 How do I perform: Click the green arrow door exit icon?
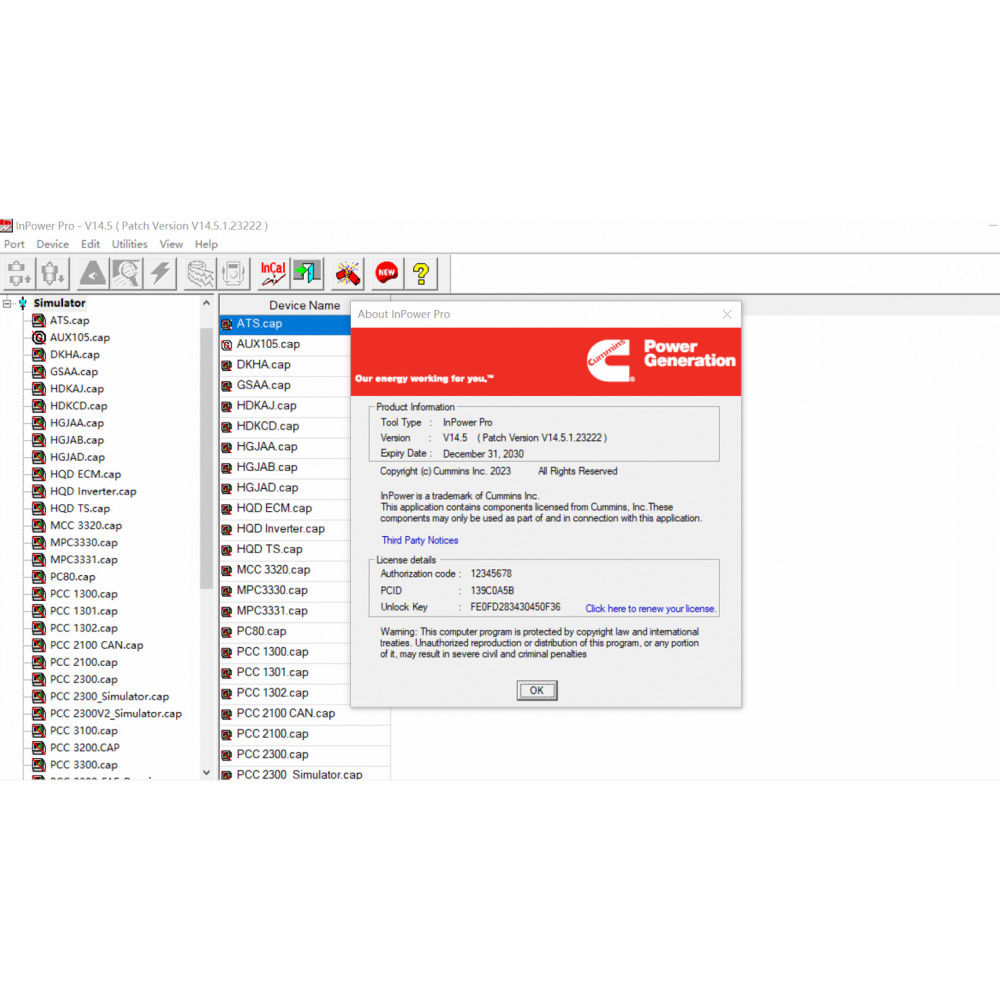click(x=307, y=272)
